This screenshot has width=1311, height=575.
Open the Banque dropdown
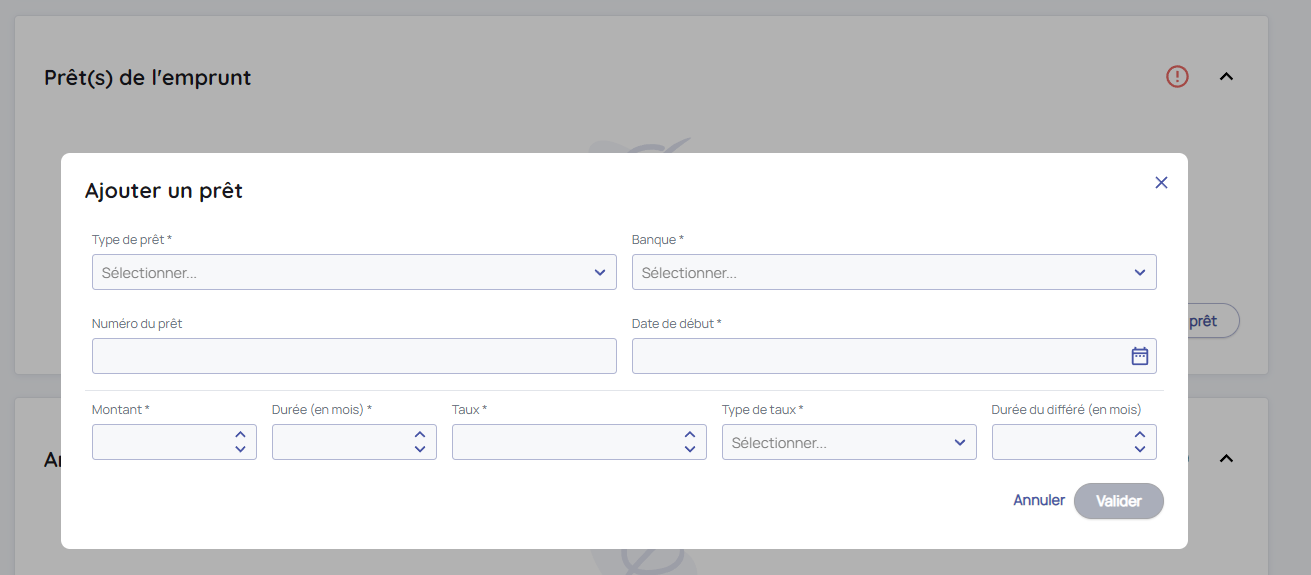pyautogui.click(x=894, y=272)
